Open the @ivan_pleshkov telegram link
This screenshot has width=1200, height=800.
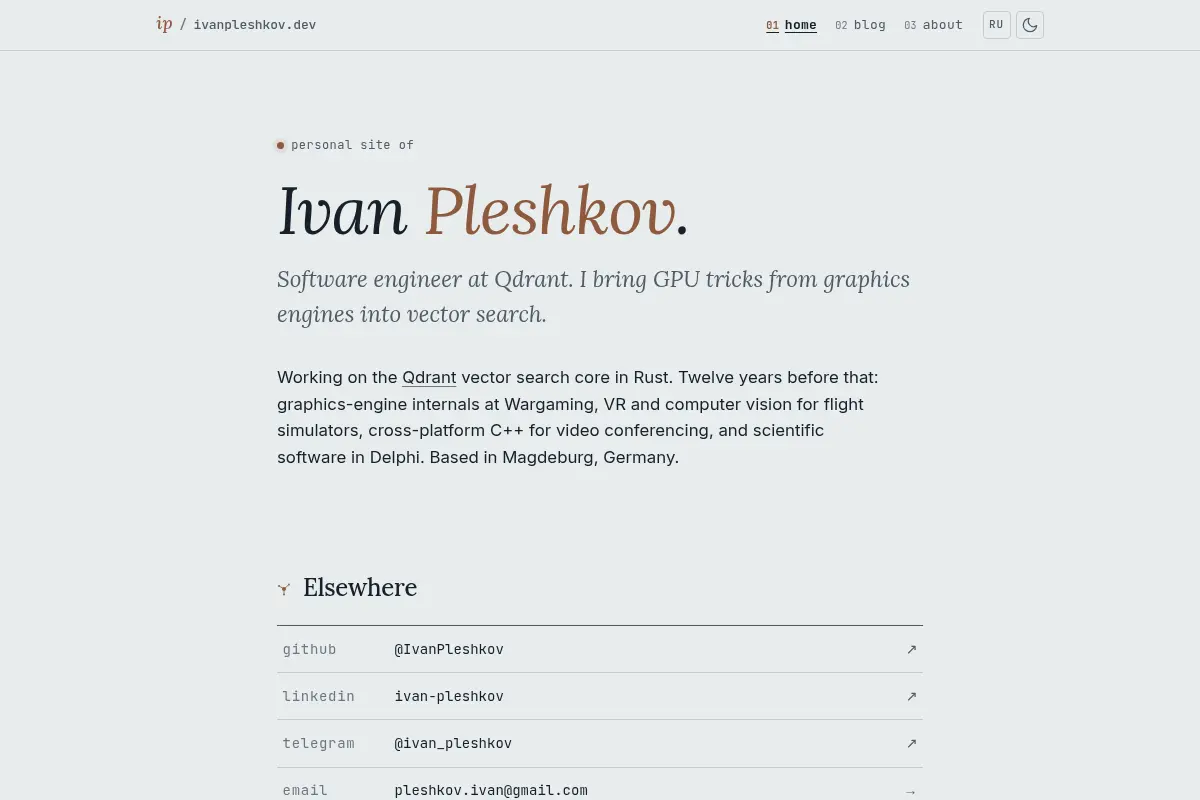point(453,743)
